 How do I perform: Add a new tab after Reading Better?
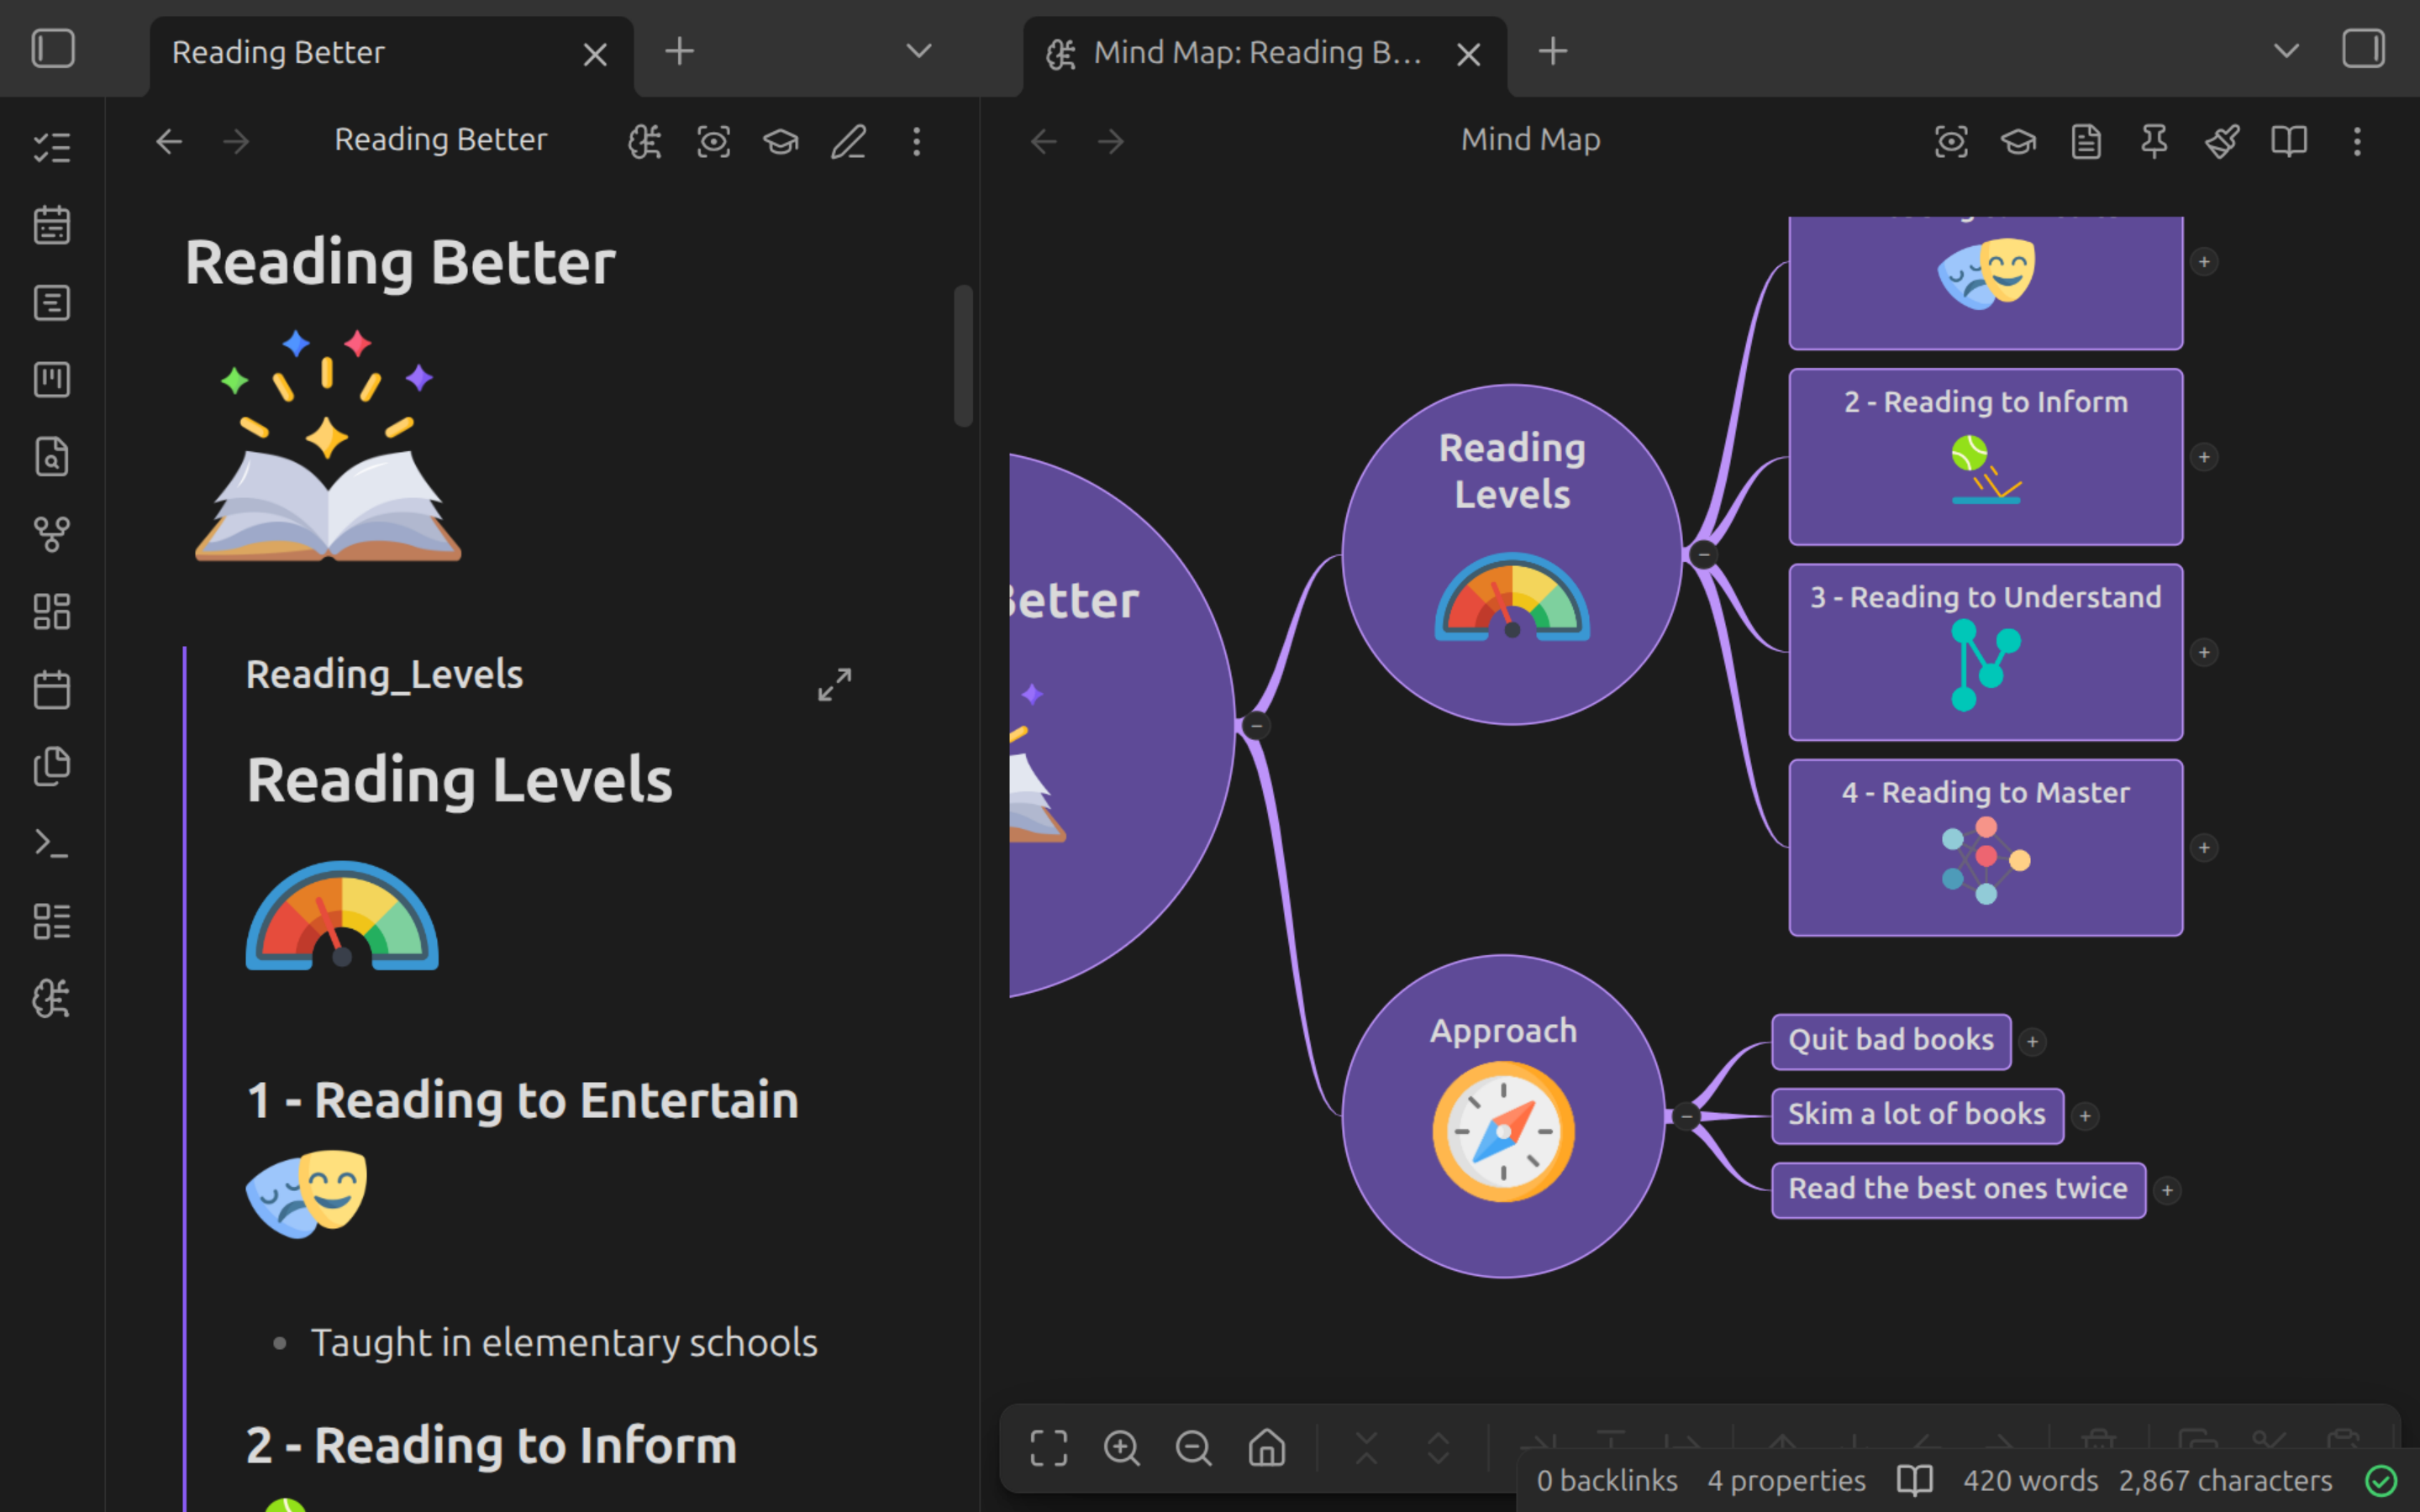pyautogui.click(x=680, y=51)
